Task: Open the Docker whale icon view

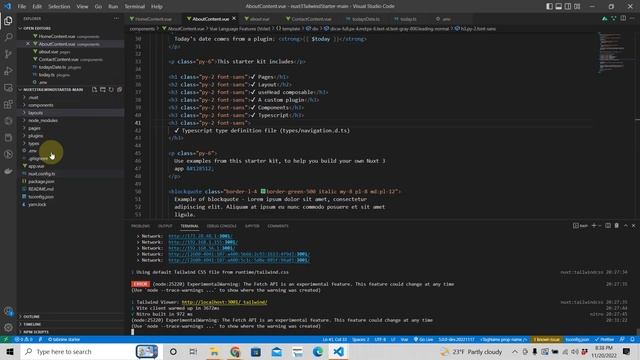Action: pyautogui.click(x=8, y=171)
